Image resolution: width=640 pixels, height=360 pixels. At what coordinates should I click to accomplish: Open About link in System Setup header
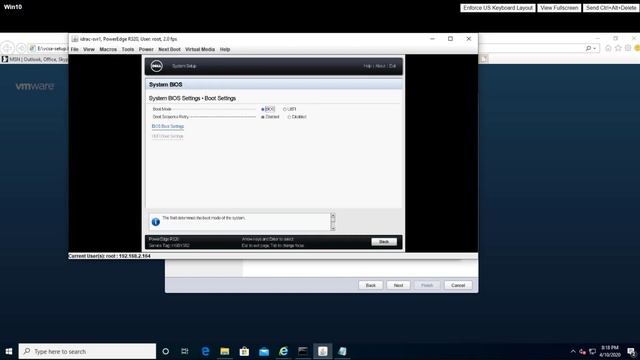380,66
